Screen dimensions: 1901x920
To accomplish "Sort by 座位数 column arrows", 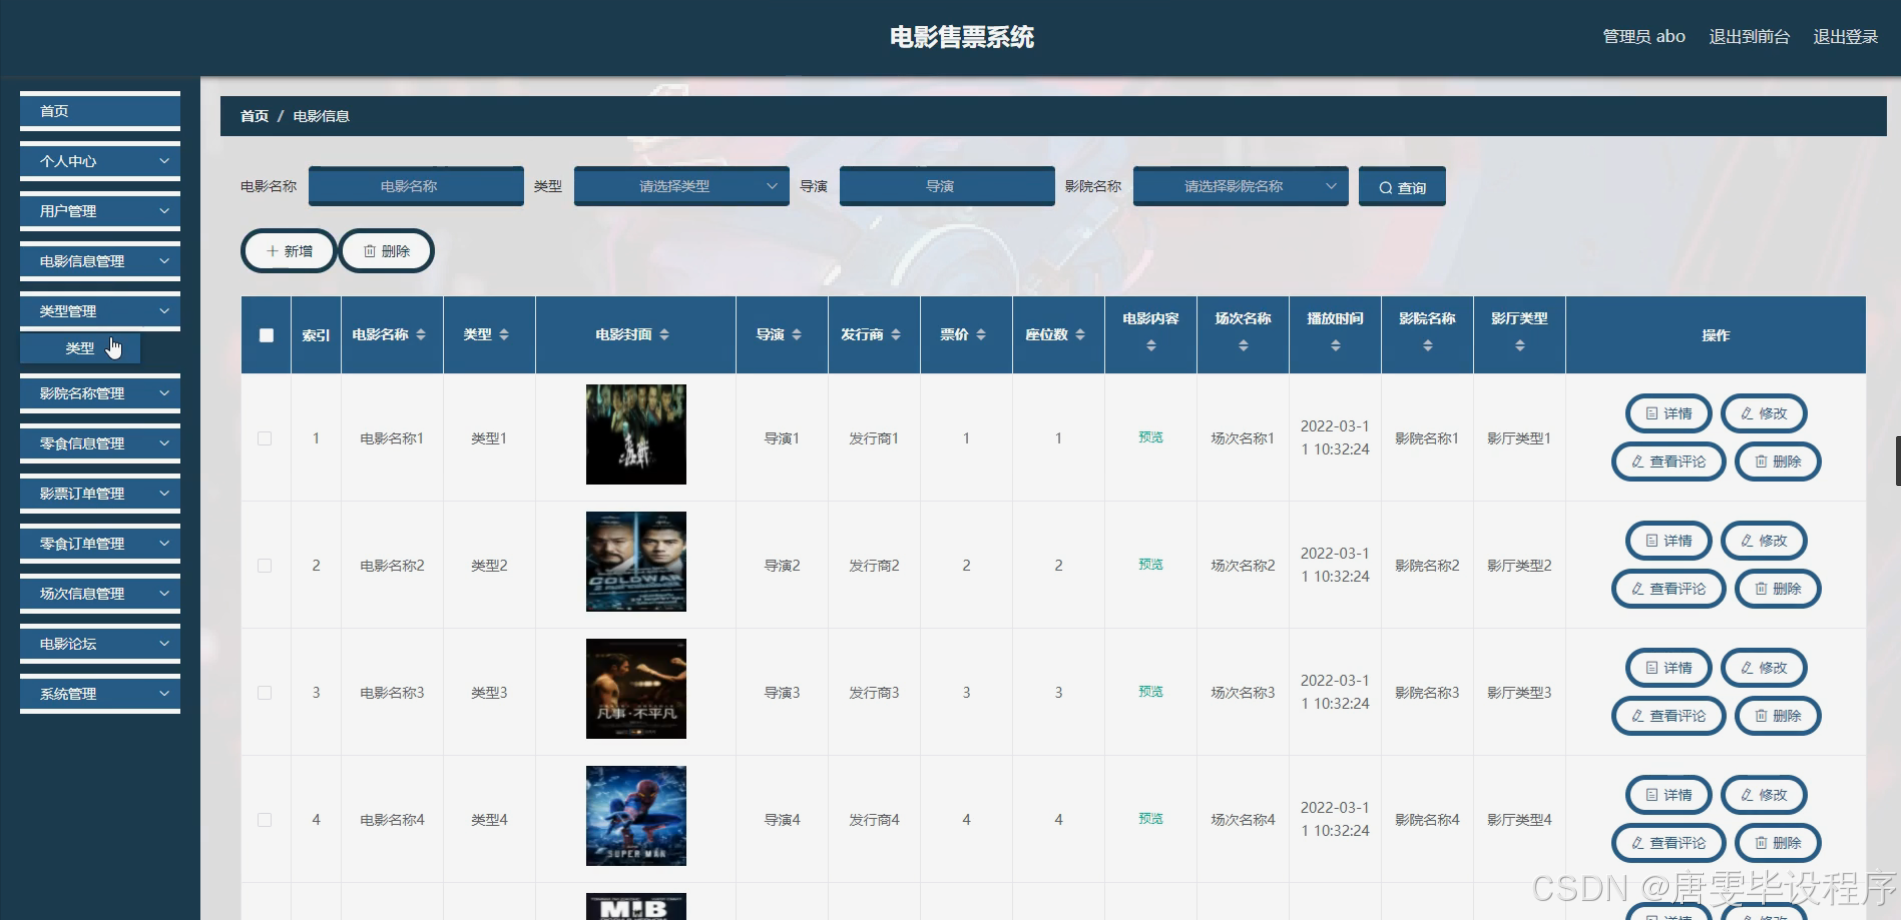I will (x=1080, y=335).
